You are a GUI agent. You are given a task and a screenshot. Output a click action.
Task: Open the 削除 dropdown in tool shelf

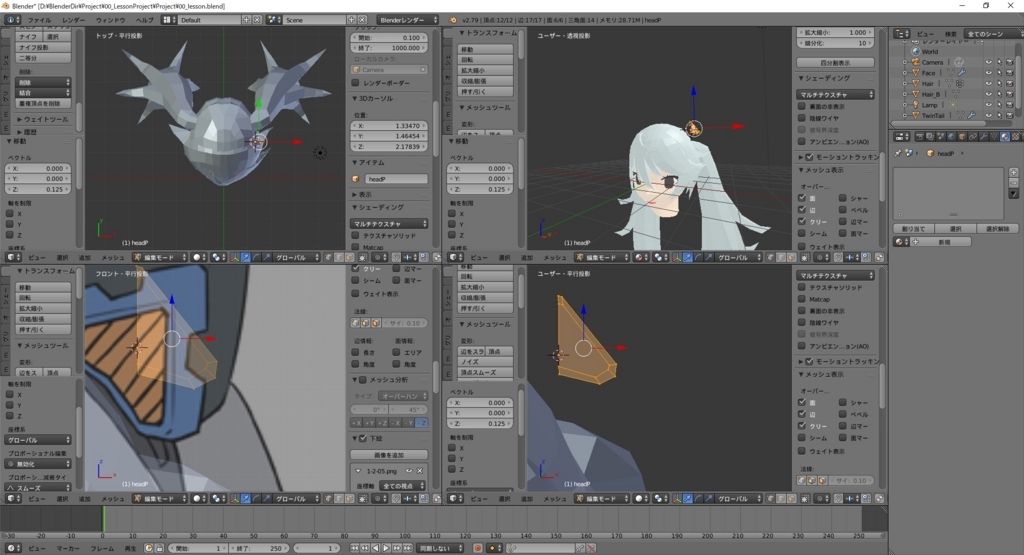tap(43, 82)
